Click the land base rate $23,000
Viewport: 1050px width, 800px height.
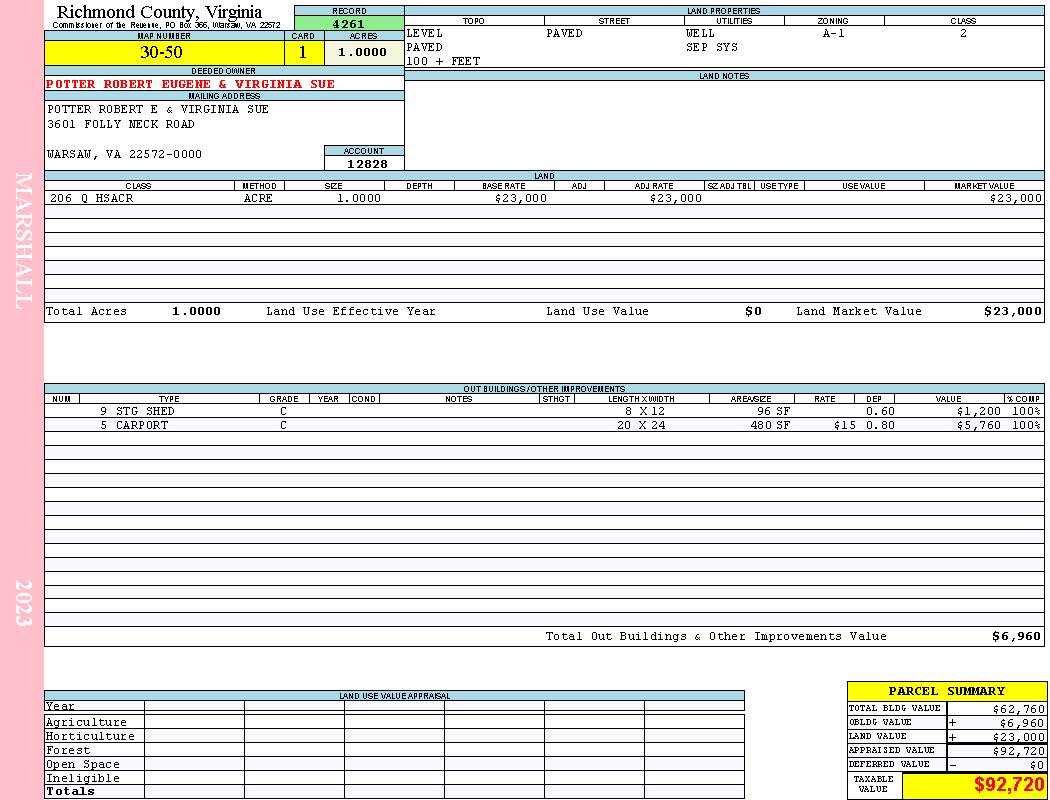[x=521, y=198]
